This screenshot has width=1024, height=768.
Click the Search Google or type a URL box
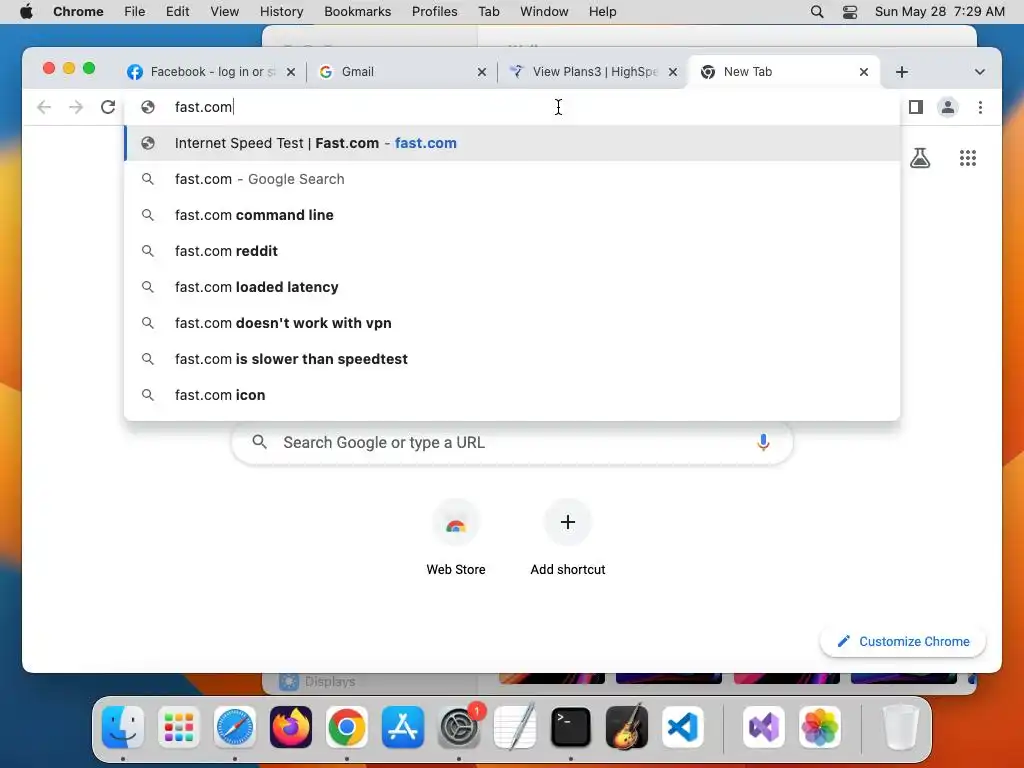tap(512, 442)
